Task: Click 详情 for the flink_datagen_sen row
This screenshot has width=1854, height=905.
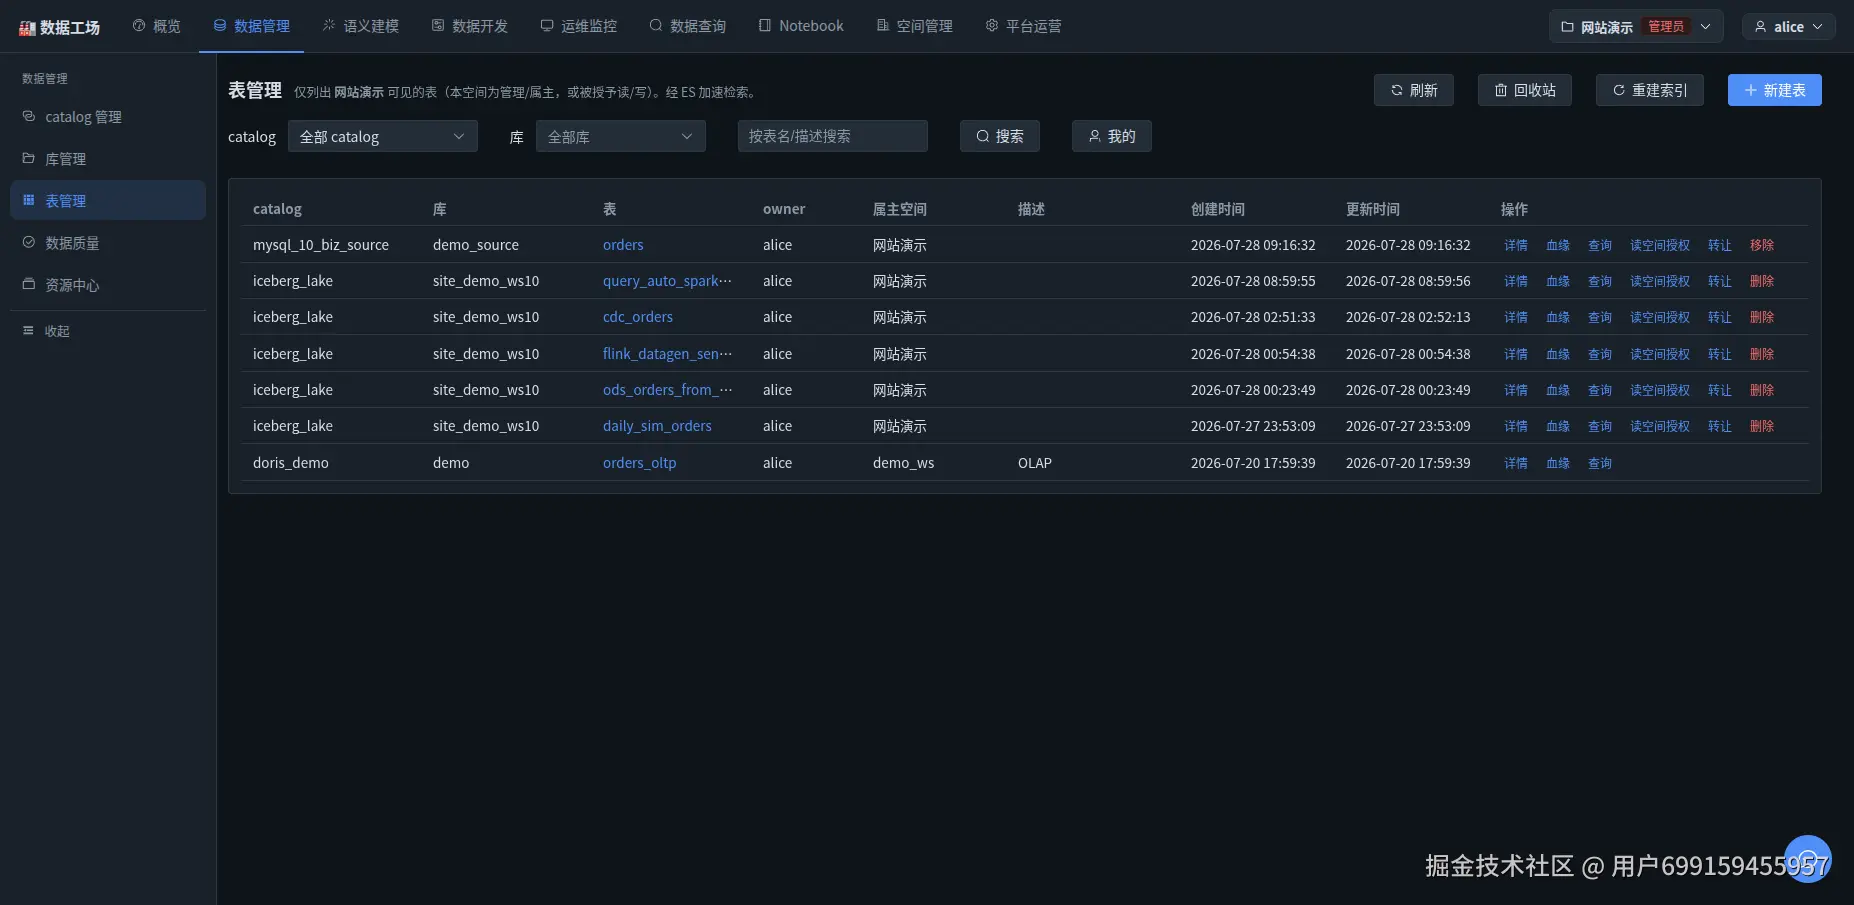Action: pos(1516,354)
